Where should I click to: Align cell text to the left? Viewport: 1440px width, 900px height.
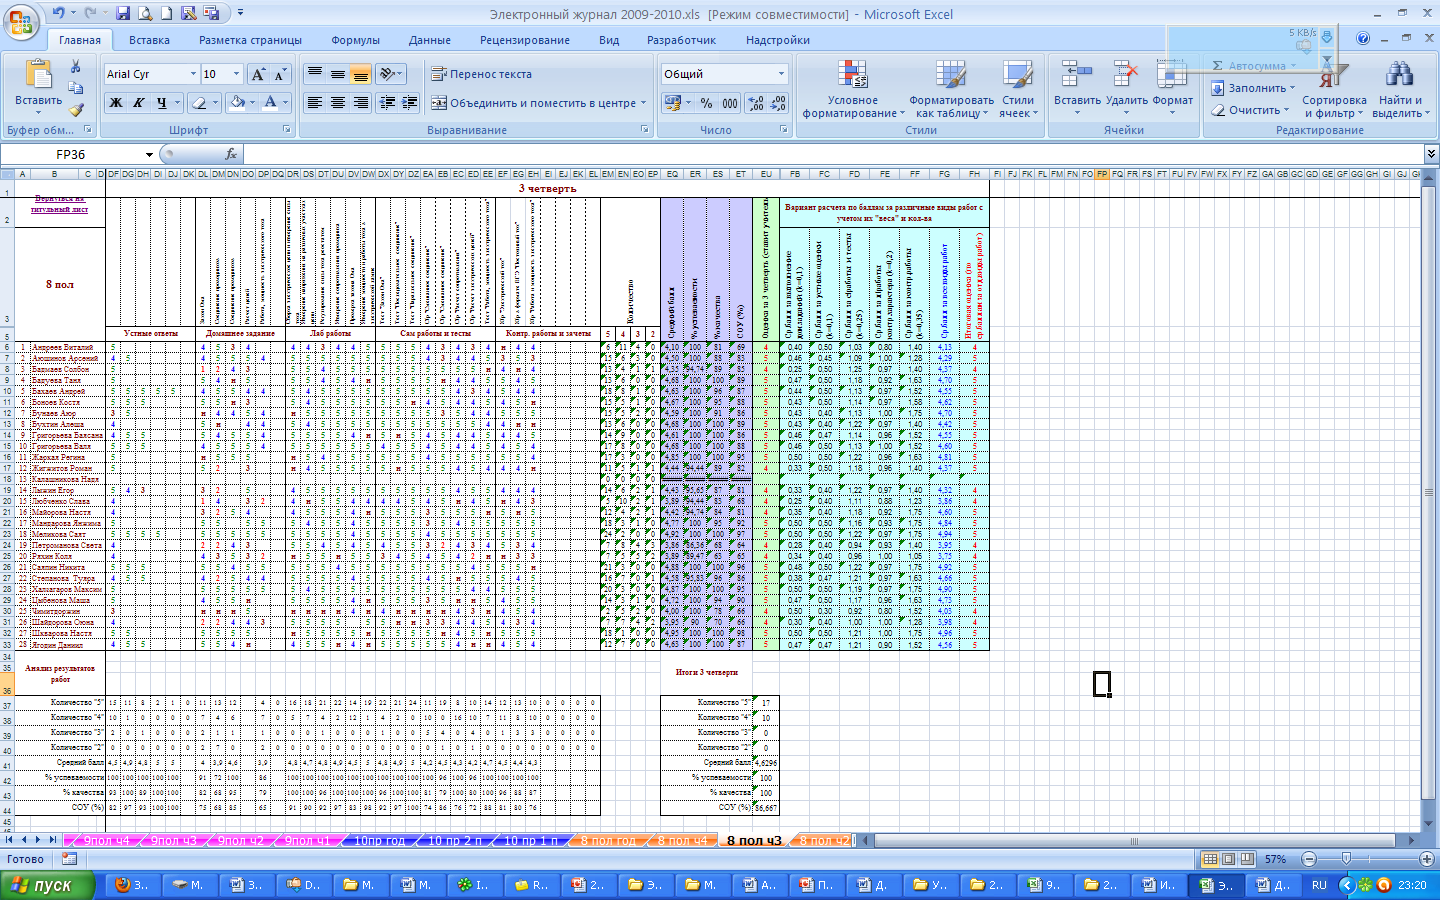coord(315,103)
